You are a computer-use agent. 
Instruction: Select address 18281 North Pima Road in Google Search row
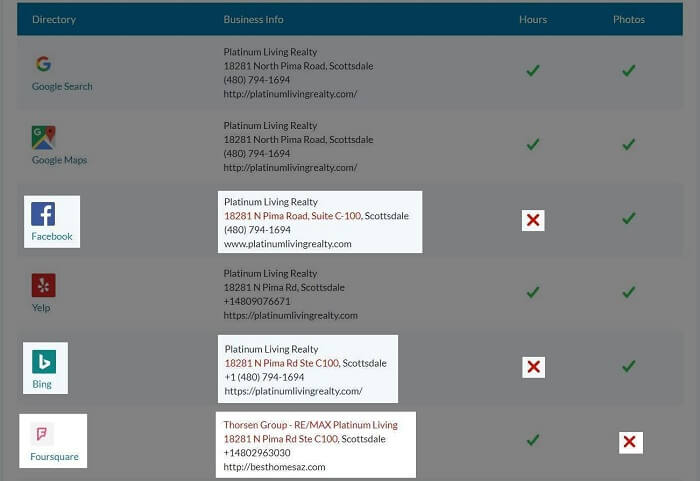click(x=275, y=66)
